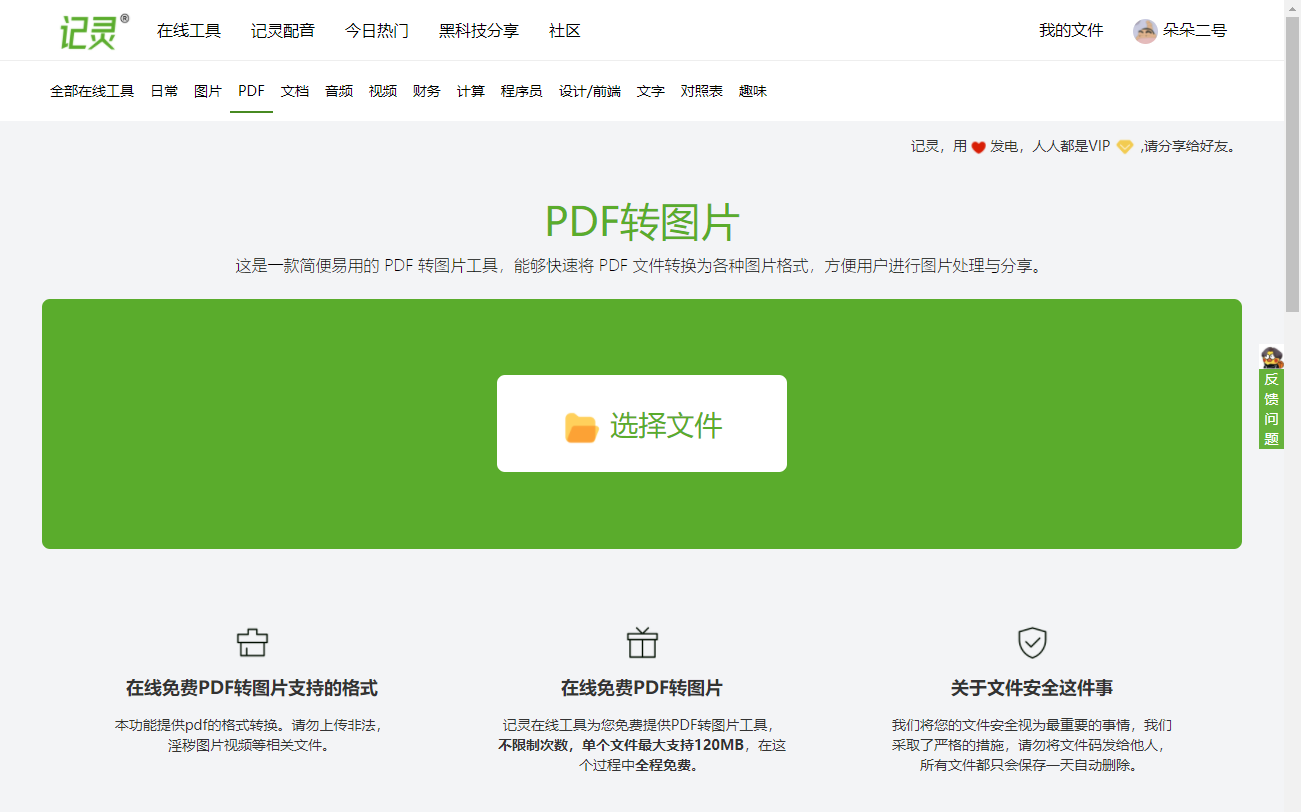Switch to the 程序员 category tab
The width and height of the screenshot is (1301, 812).
coord(522,91)
